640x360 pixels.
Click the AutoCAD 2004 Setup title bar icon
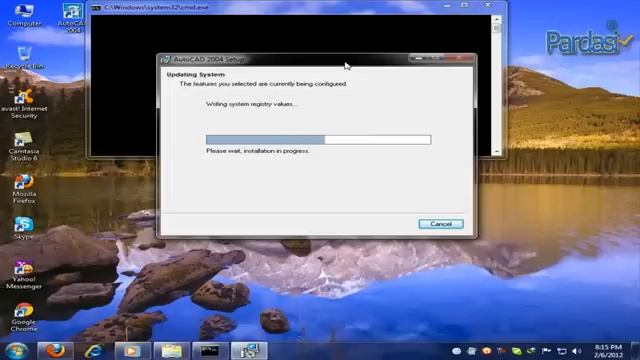[x=165, y=60]
